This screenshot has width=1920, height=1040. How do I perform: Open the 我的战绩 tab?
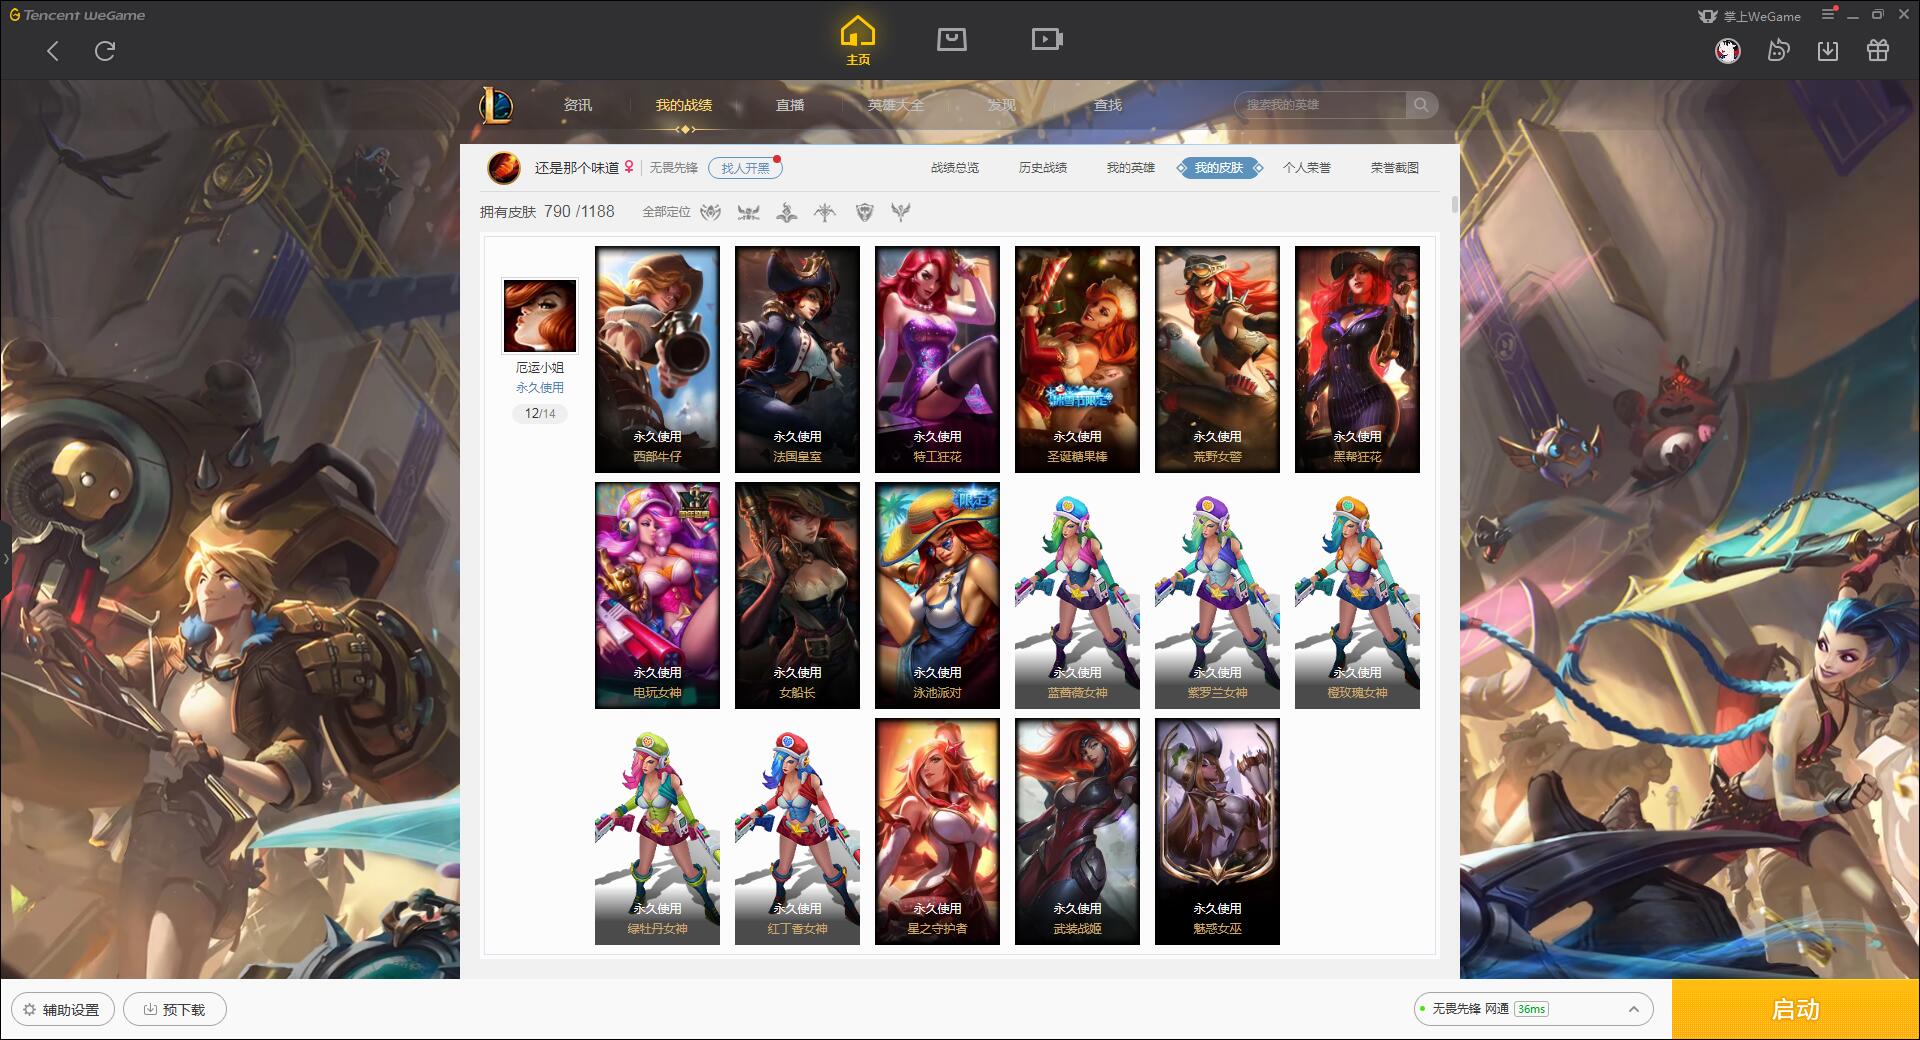pos(684,105)
